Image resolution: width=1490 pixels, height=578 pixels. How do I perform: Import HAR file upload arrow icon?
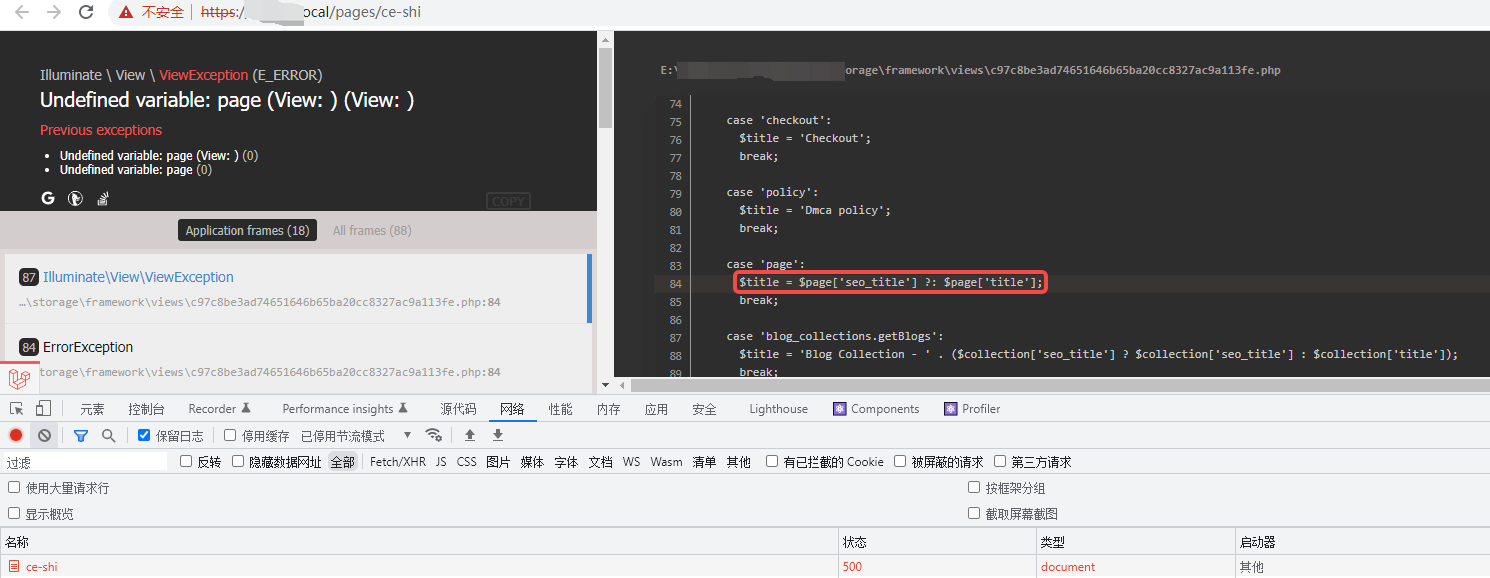click(469, 435)
